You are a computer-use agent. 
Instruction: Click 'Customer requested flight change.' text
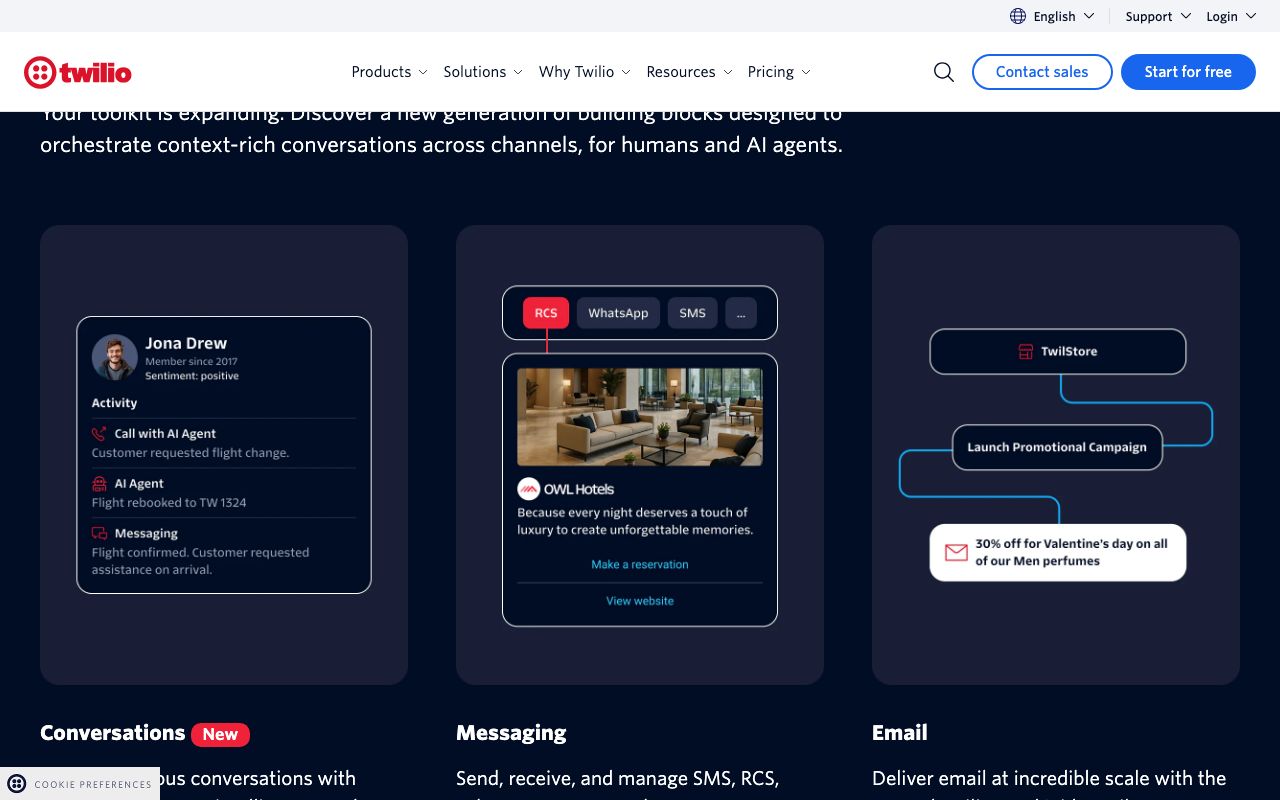[190, 453]
